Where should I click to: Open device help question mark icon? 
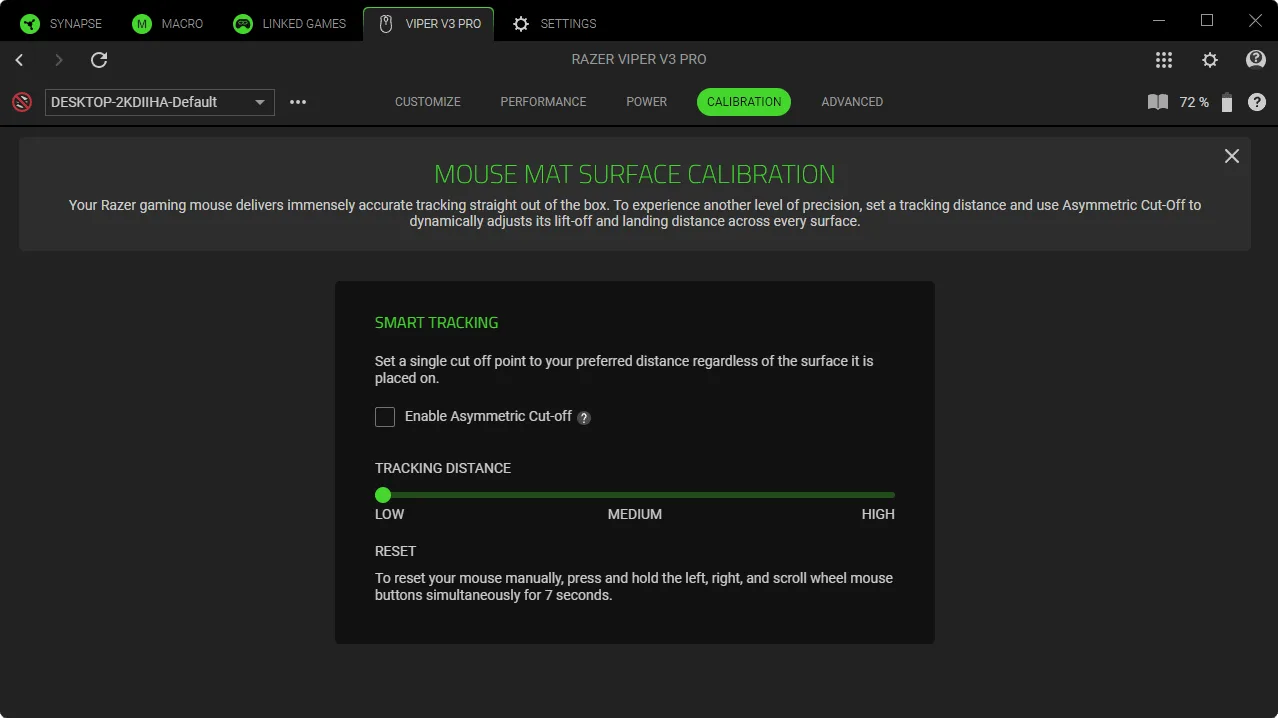pos(1257,102)
